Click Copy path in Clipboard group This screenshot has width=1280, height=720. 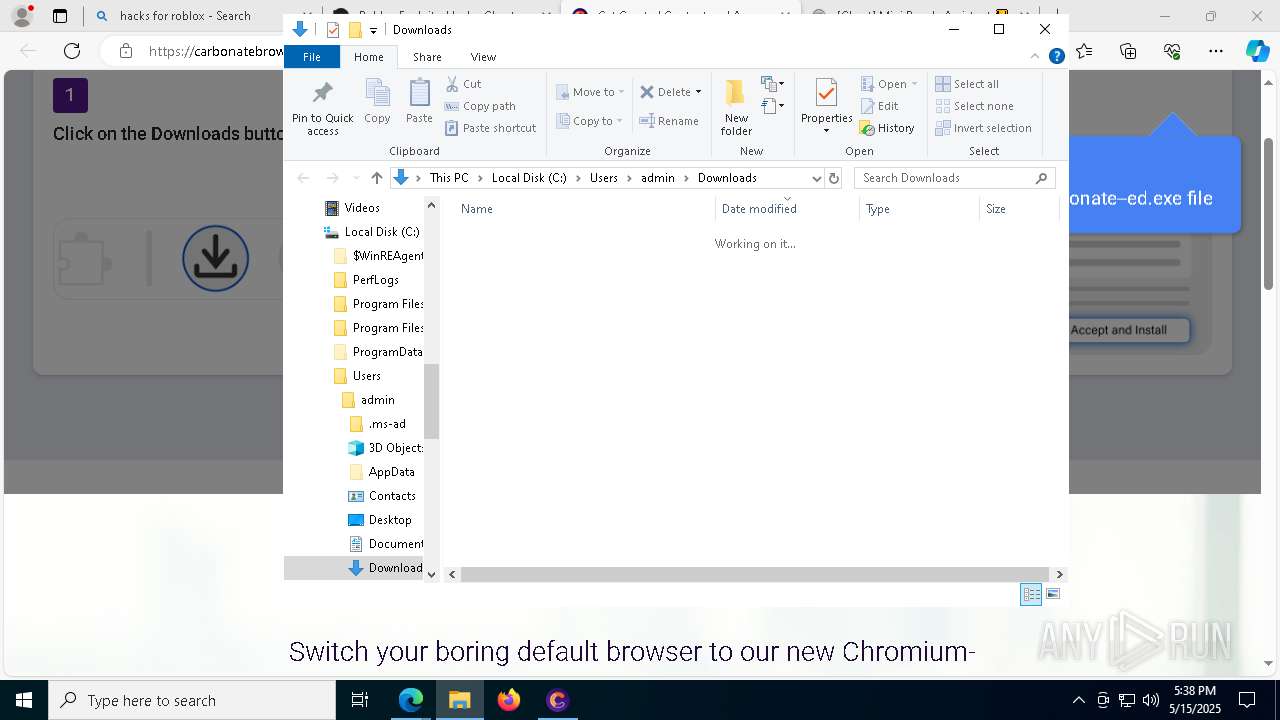[480, 106]
